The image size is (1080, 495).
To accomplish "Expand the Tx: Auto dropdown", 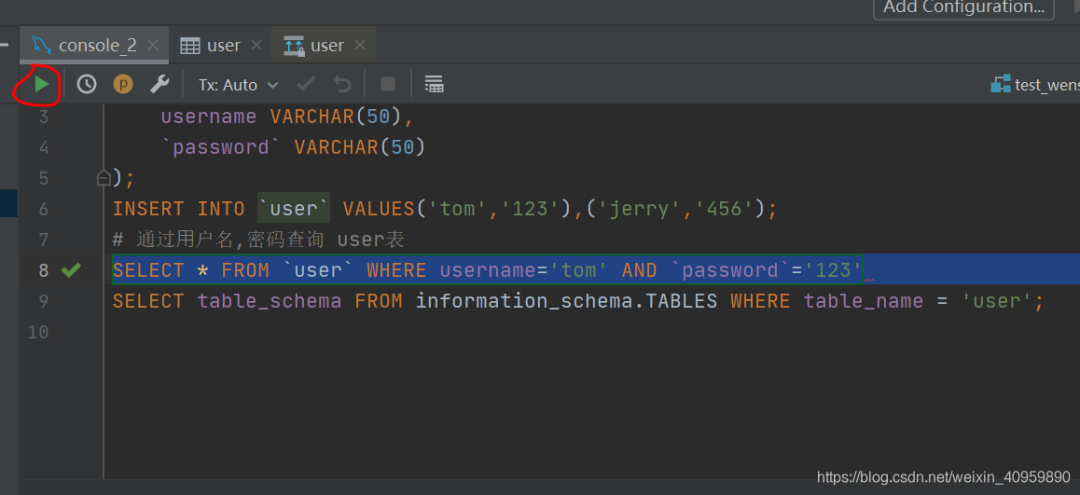I will click(x=238, y=85).
